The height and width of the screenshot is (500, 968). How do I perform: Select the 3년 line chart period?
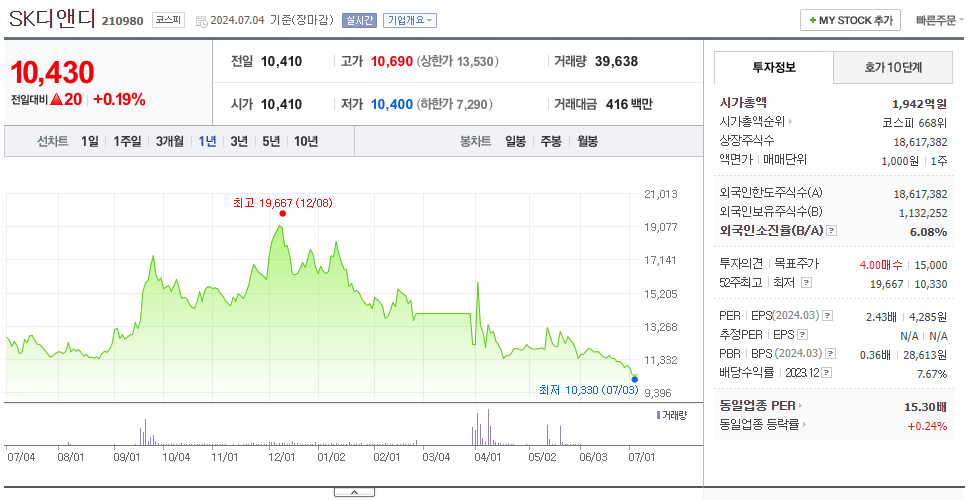(x=239, y=141)
